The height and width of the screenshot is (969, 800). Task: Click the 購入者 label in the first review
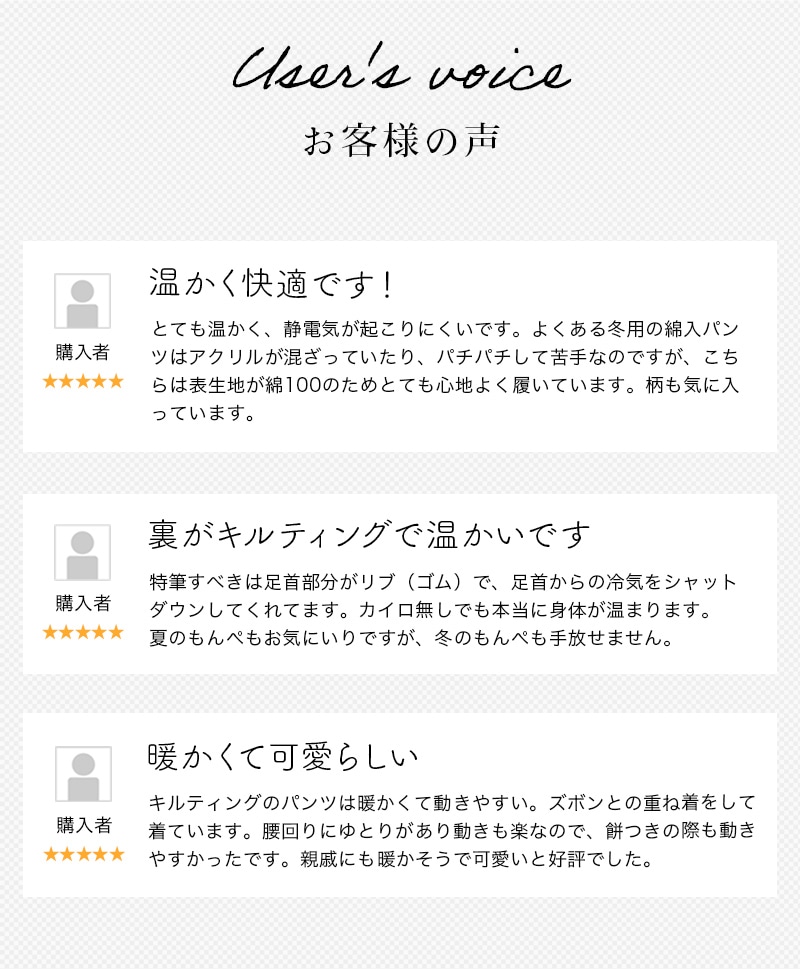click(x=83, y=352)
